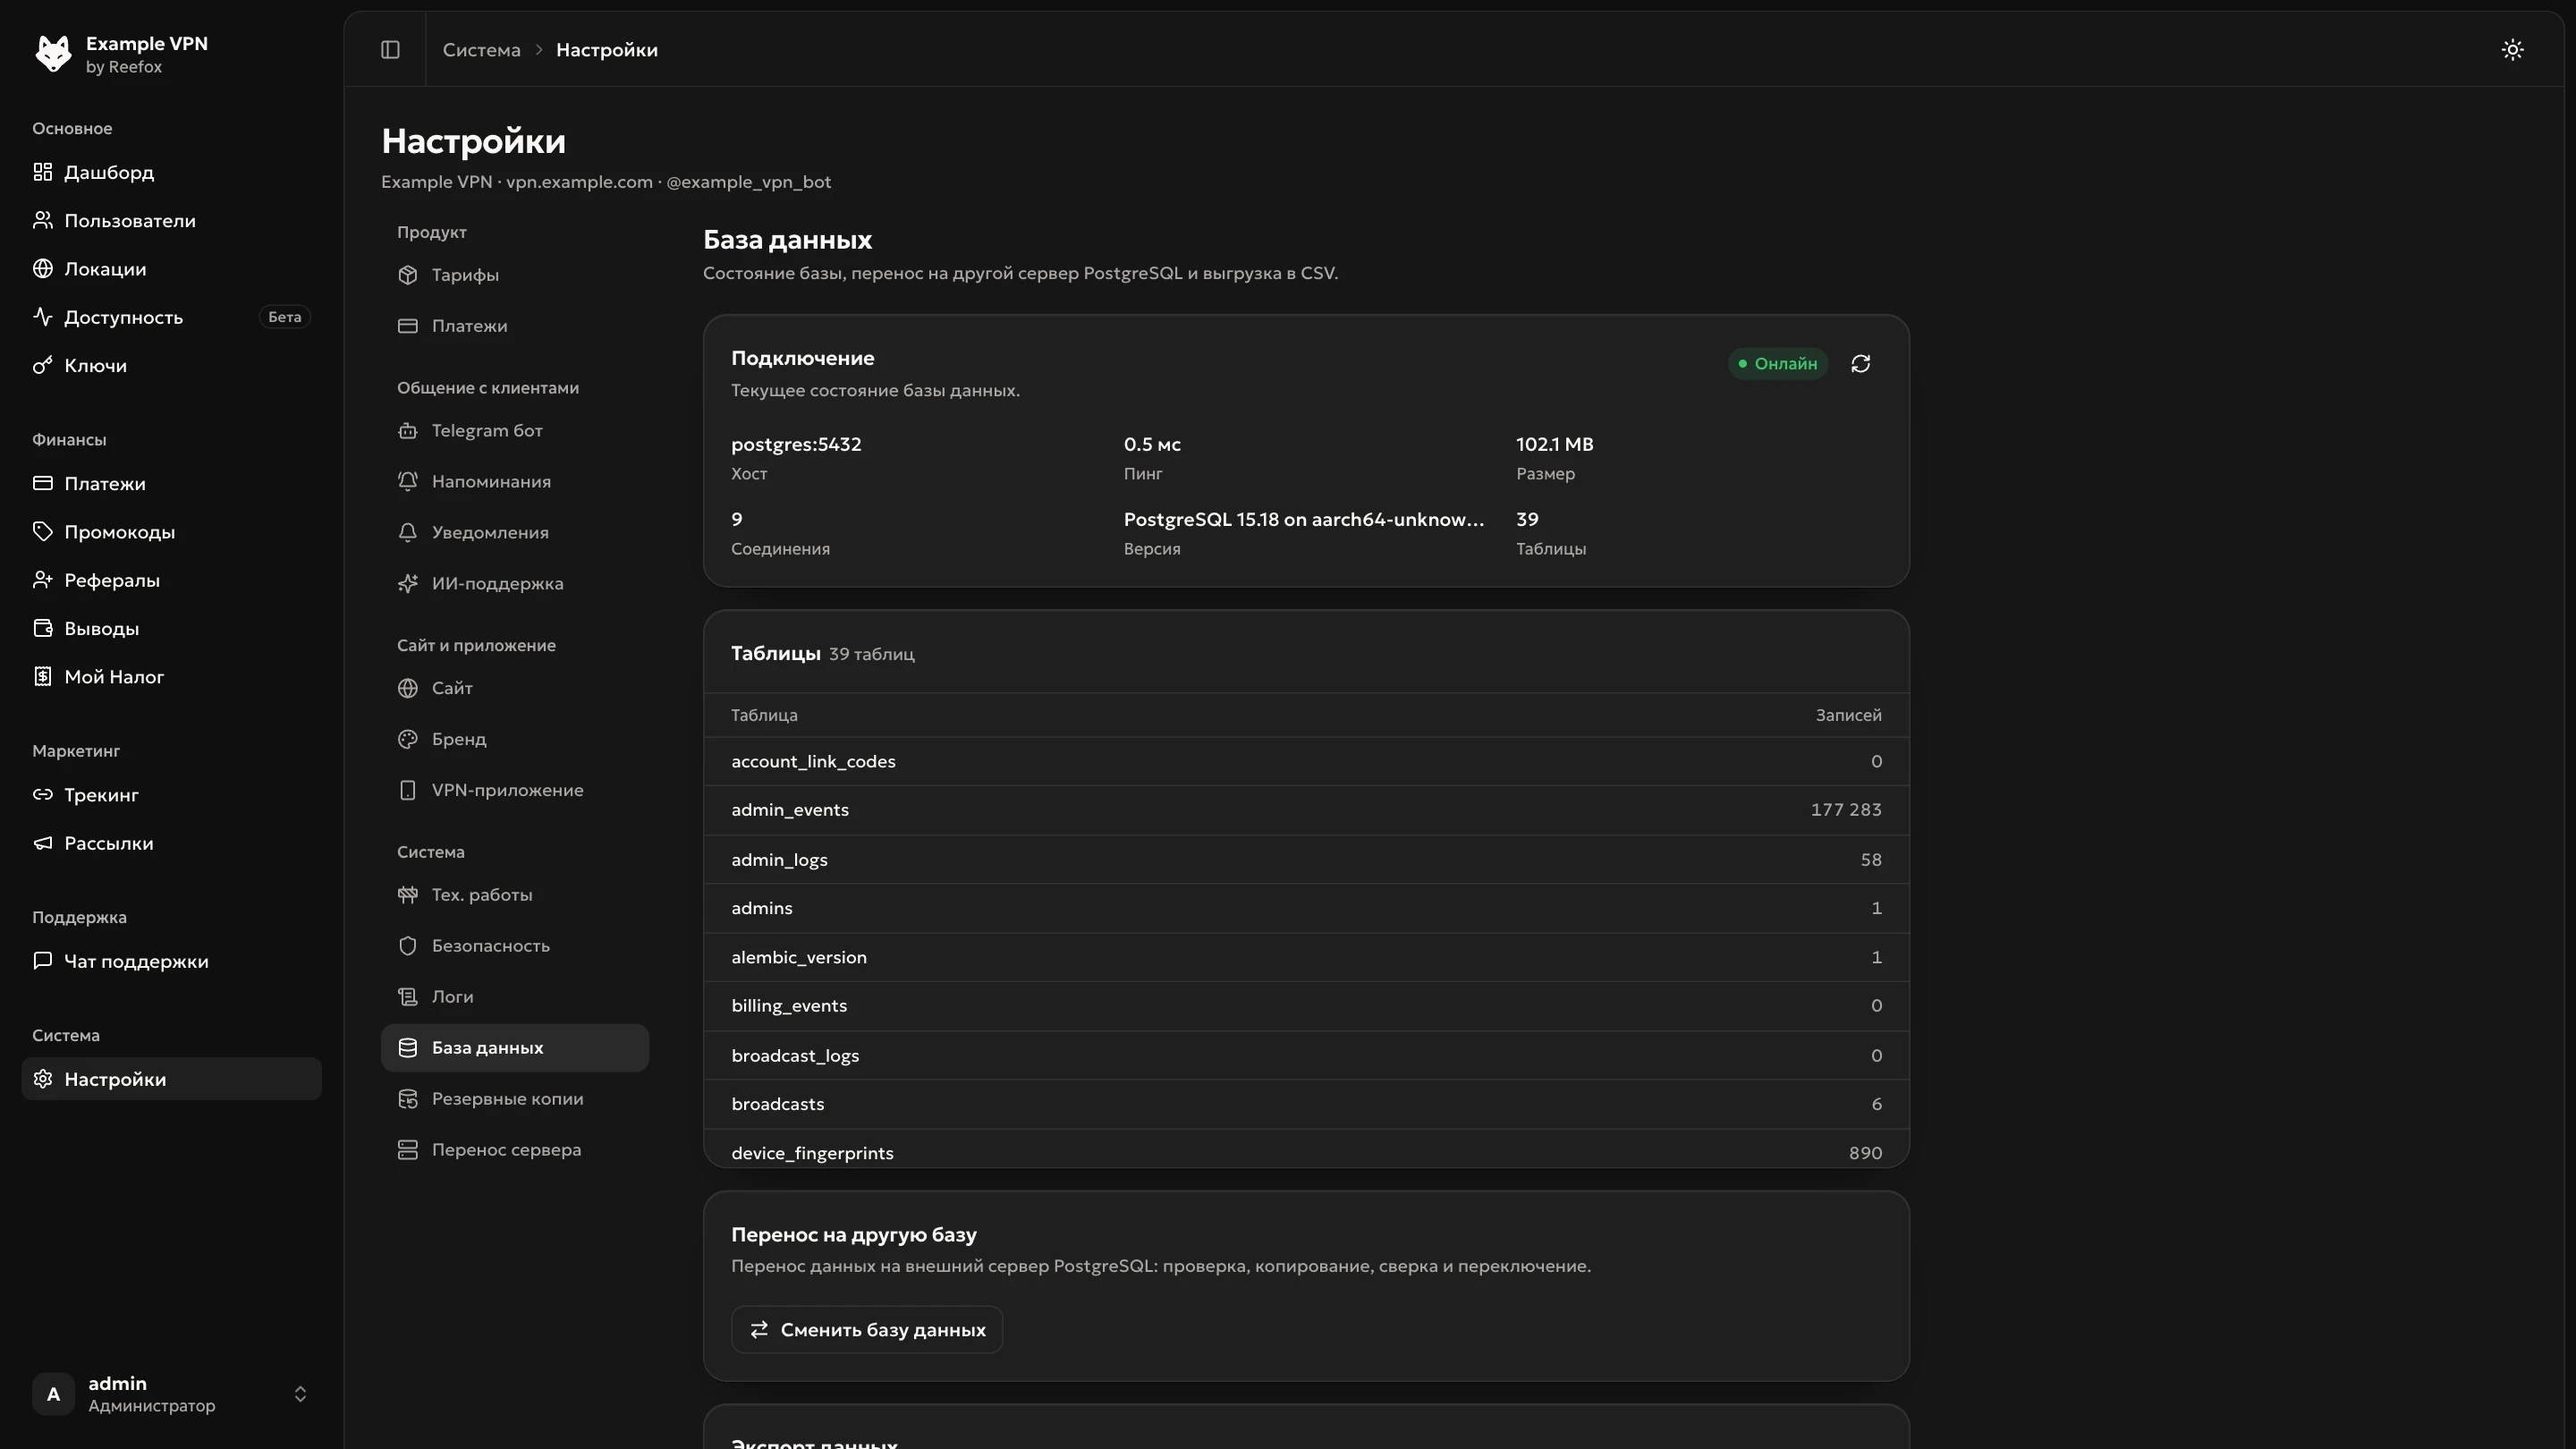Screen dimensions: 2576x1449
Task: Collapse the sidebar with the panel icon
Action: tap(390, 49)
